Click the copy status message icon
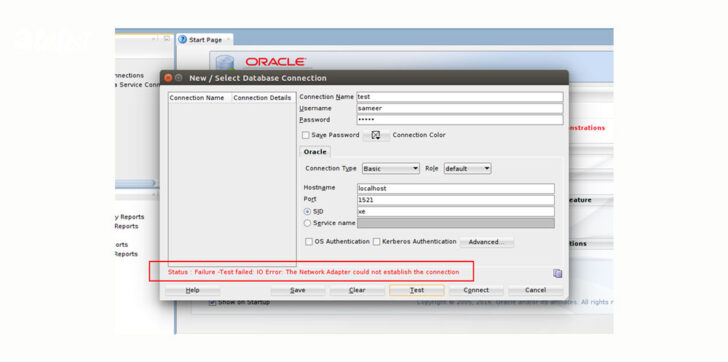 [558, 273]
